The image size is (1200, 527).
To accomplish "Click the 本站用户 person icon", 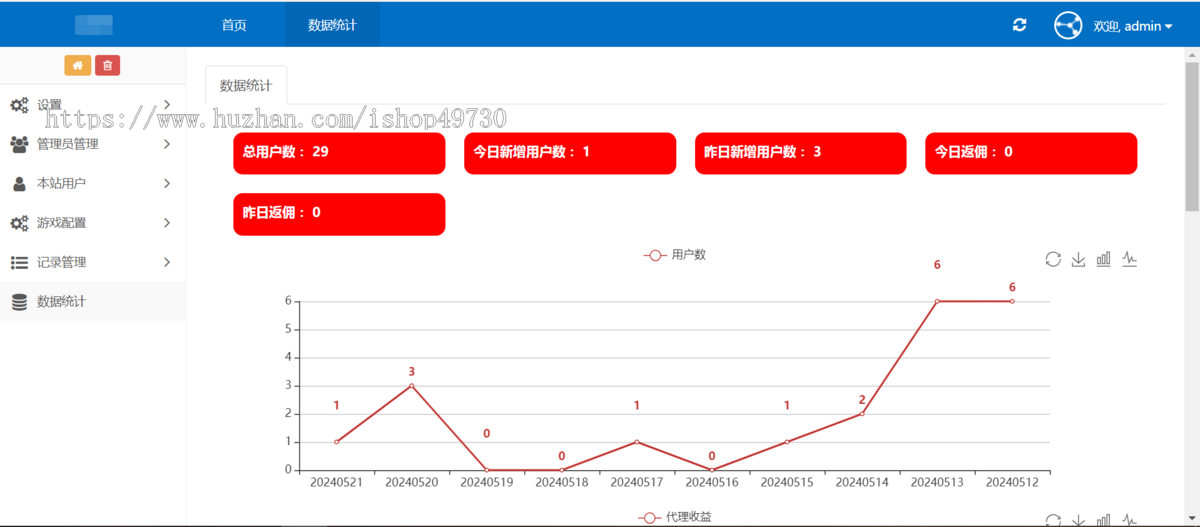I will (19, 184).
